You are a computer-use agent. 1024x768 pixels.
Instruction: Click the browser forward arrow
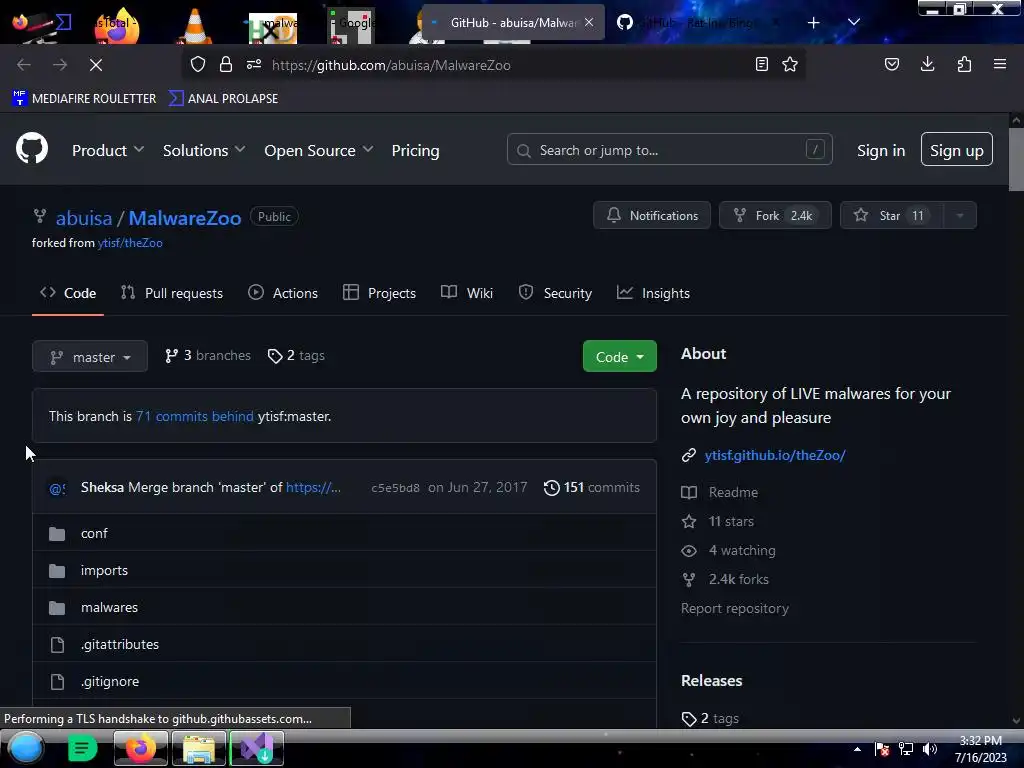point(60,65)
